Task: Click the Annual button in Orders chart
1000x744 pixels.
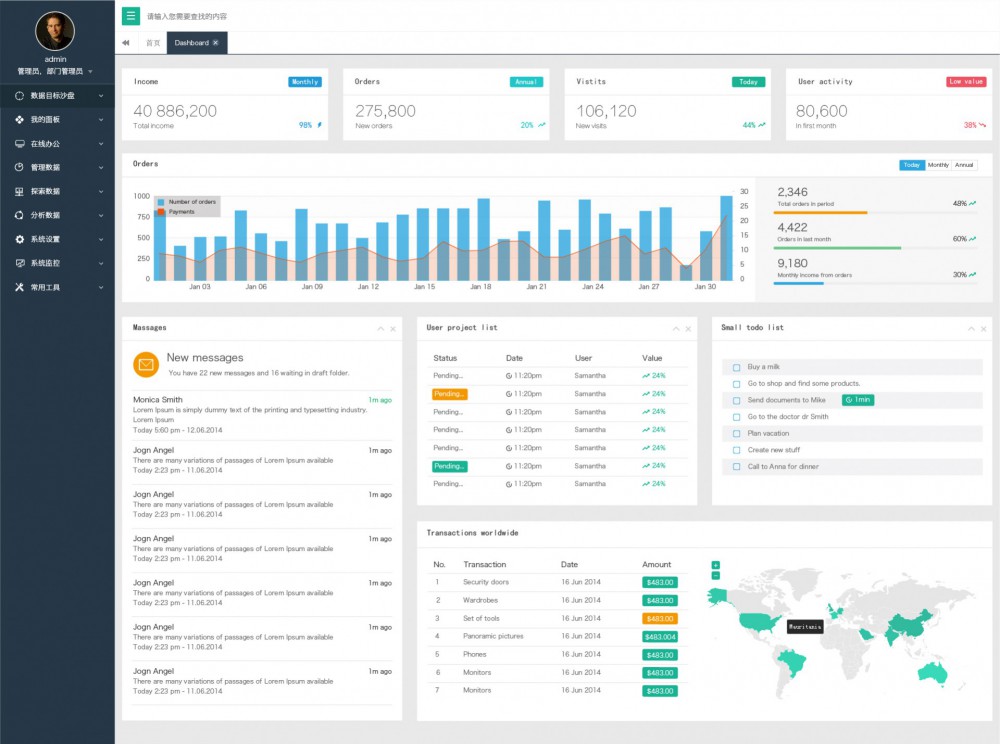Action: [x=964, y=165]
